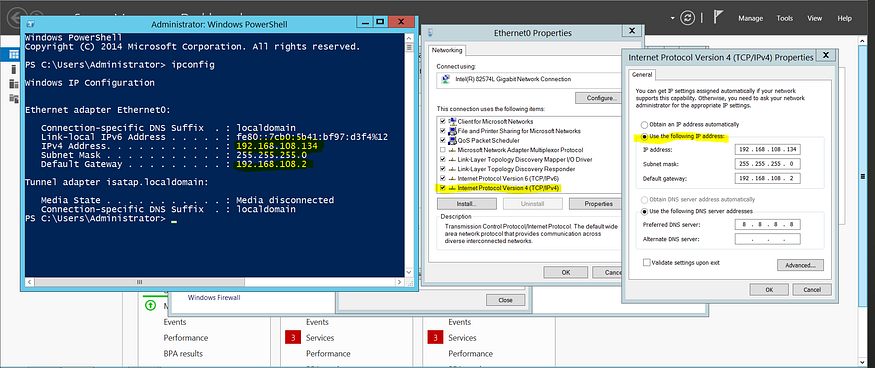The width and height of the screenshot is (875, 368).
Task: Open the View menu
Action: pos(815,18)
